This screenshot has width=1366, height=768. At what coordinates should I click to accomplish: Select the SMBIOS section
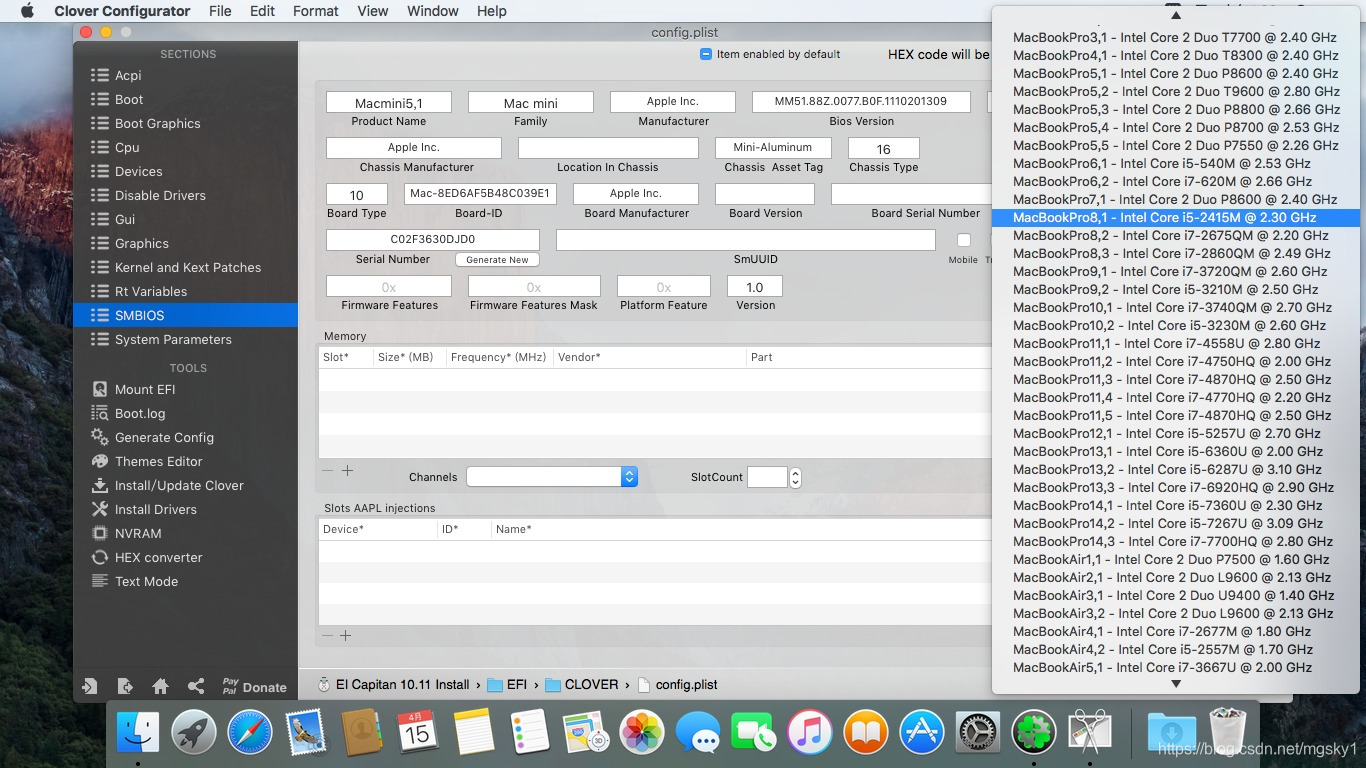(x=185, y=315)
